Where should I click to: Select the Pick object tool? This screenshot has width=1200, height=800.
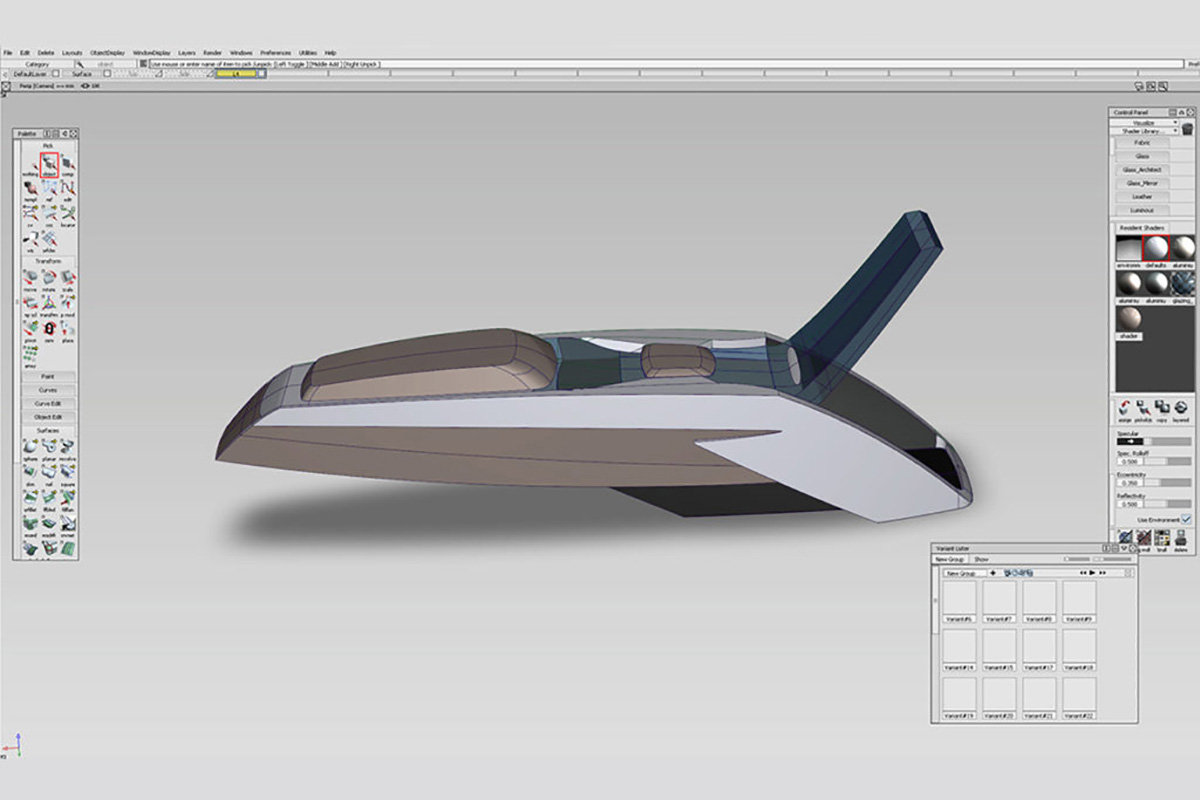pyautogui.click(x=49, y=164)
